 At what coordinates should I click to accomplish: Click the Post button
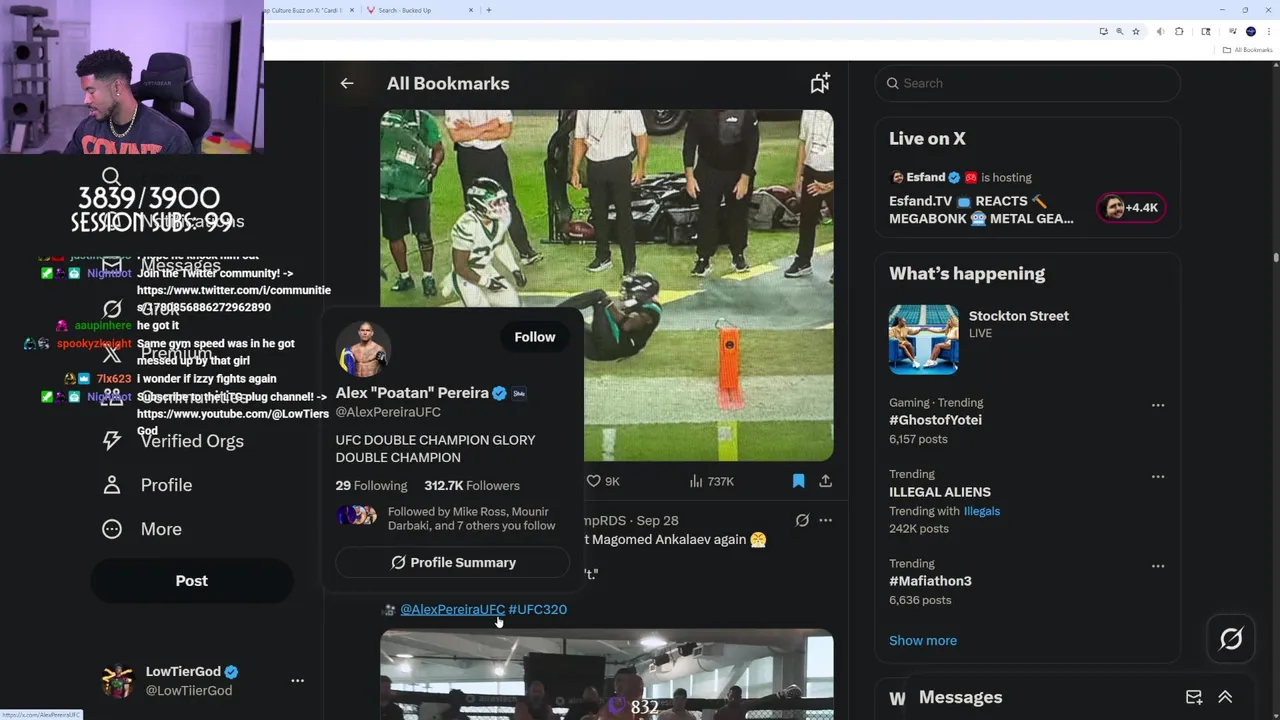pos(192,581)
